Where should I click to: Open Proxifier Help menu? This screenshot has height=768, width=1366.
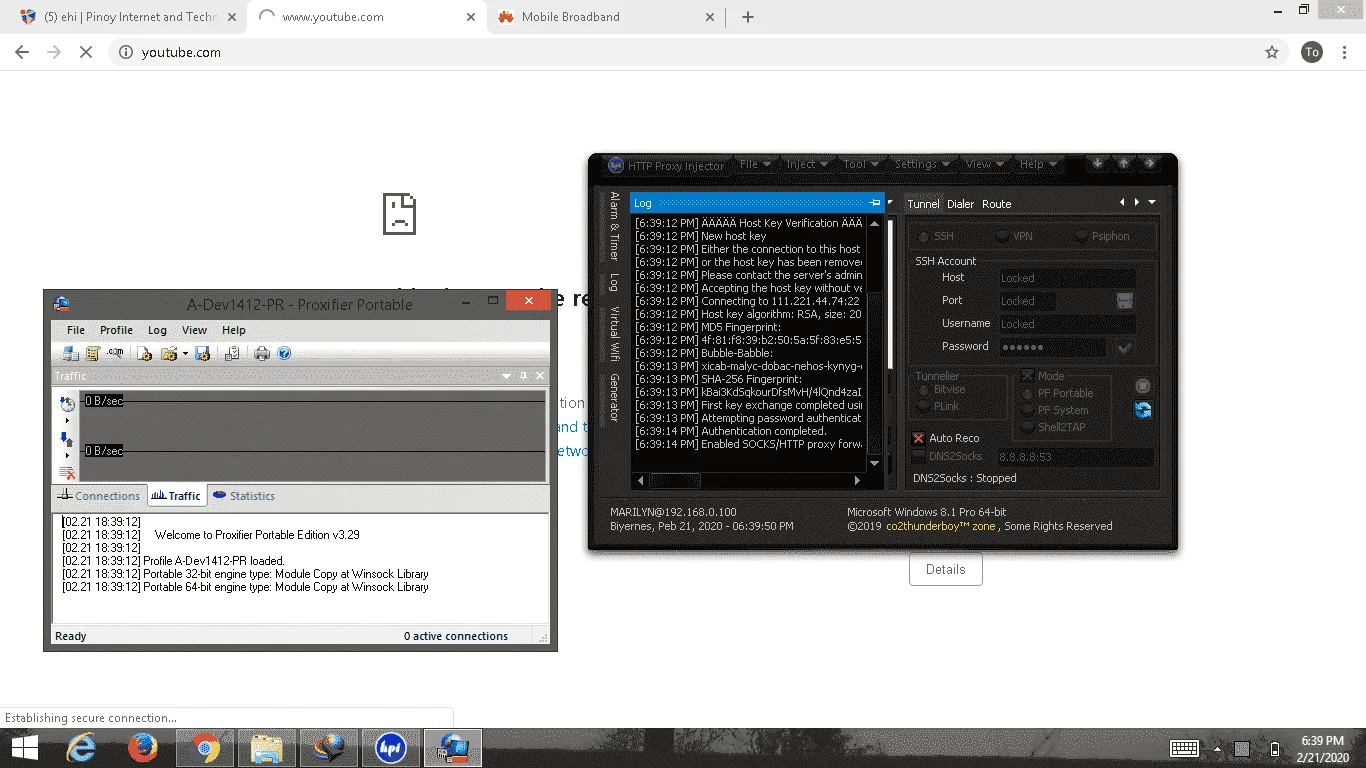233,330
